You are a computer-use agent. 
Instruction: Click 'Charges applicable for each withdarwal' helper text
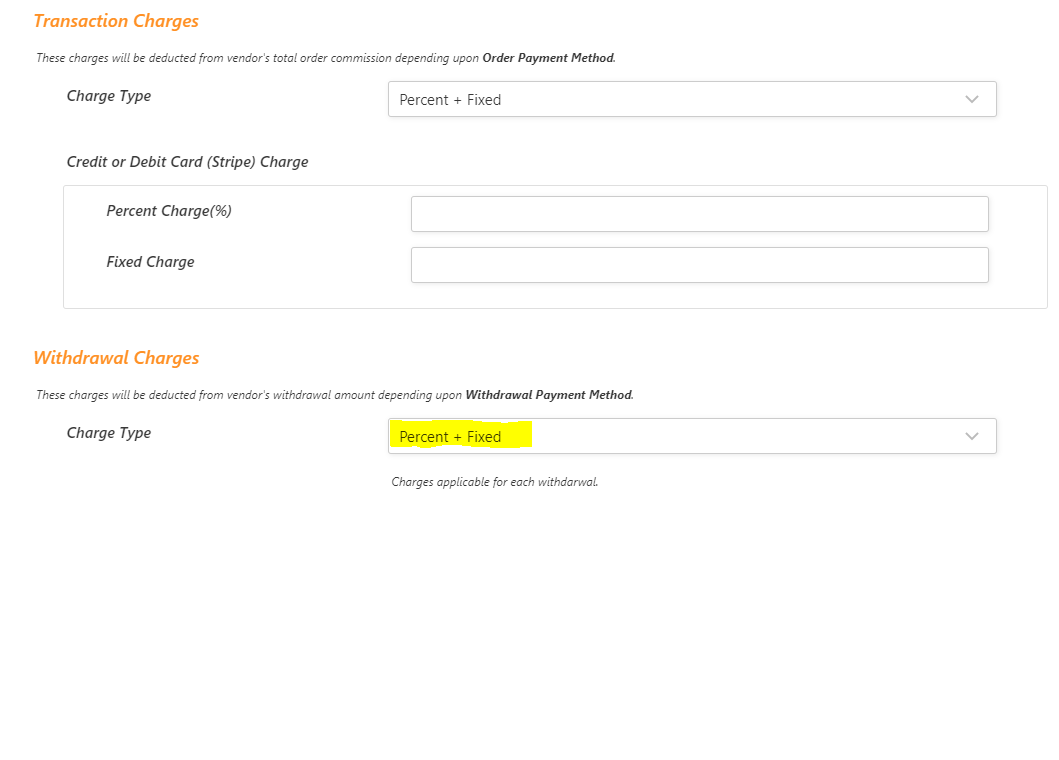(x=494, y=482)
